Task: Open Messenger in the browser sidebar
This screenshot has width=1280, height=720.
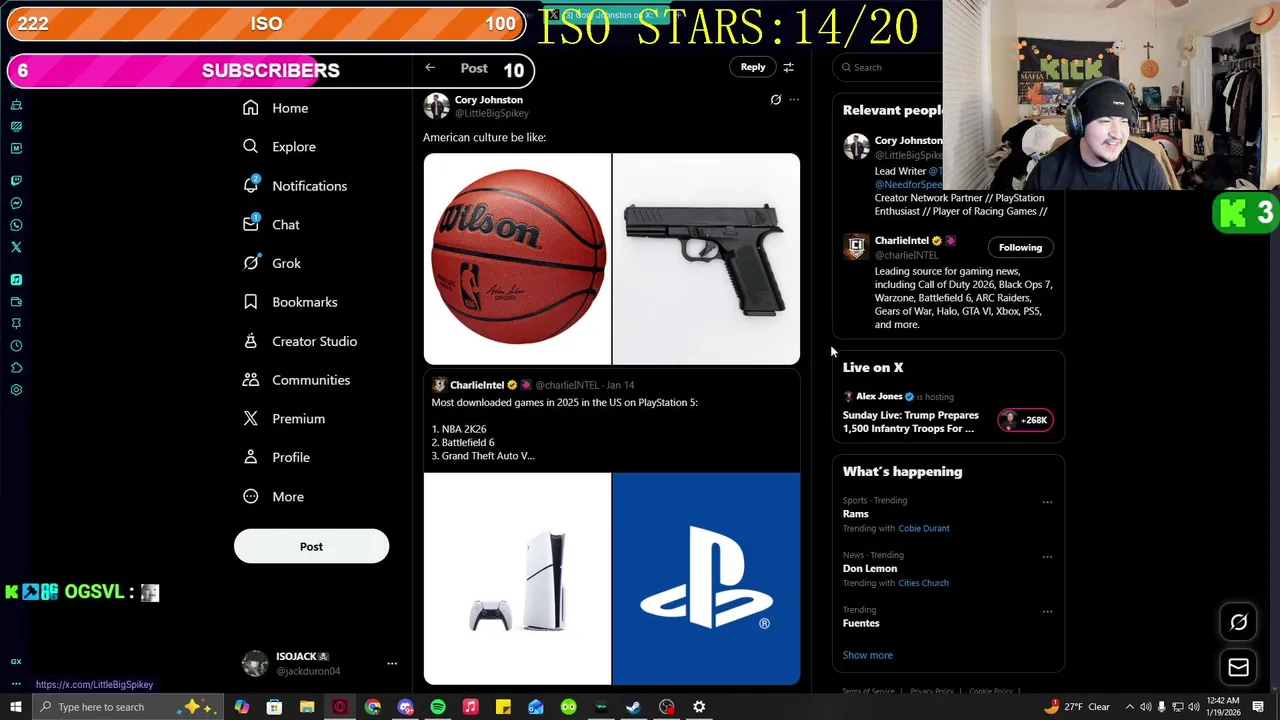Action: [16, 203]
